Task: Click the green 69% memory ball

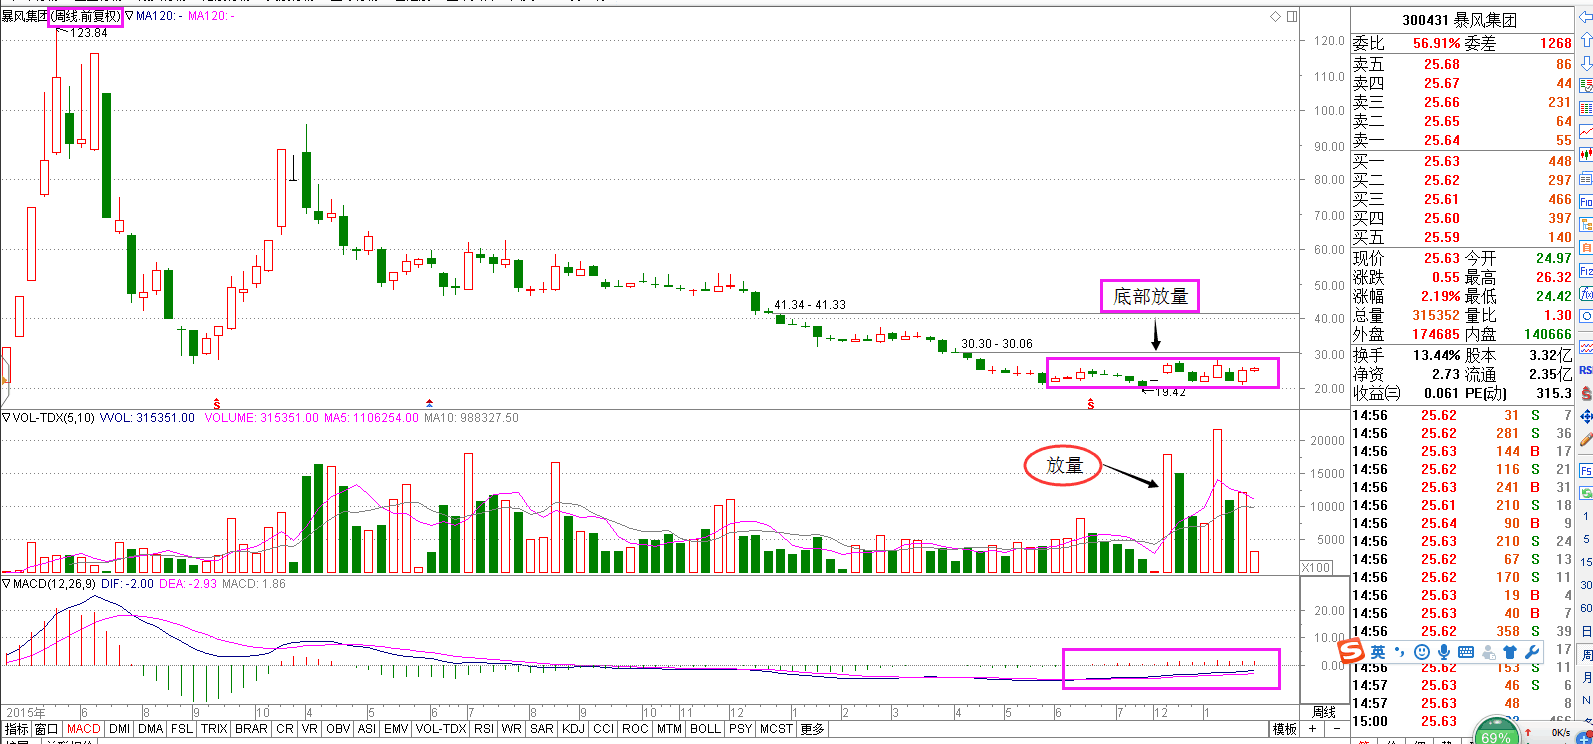Action: [x=1495, y=735]
